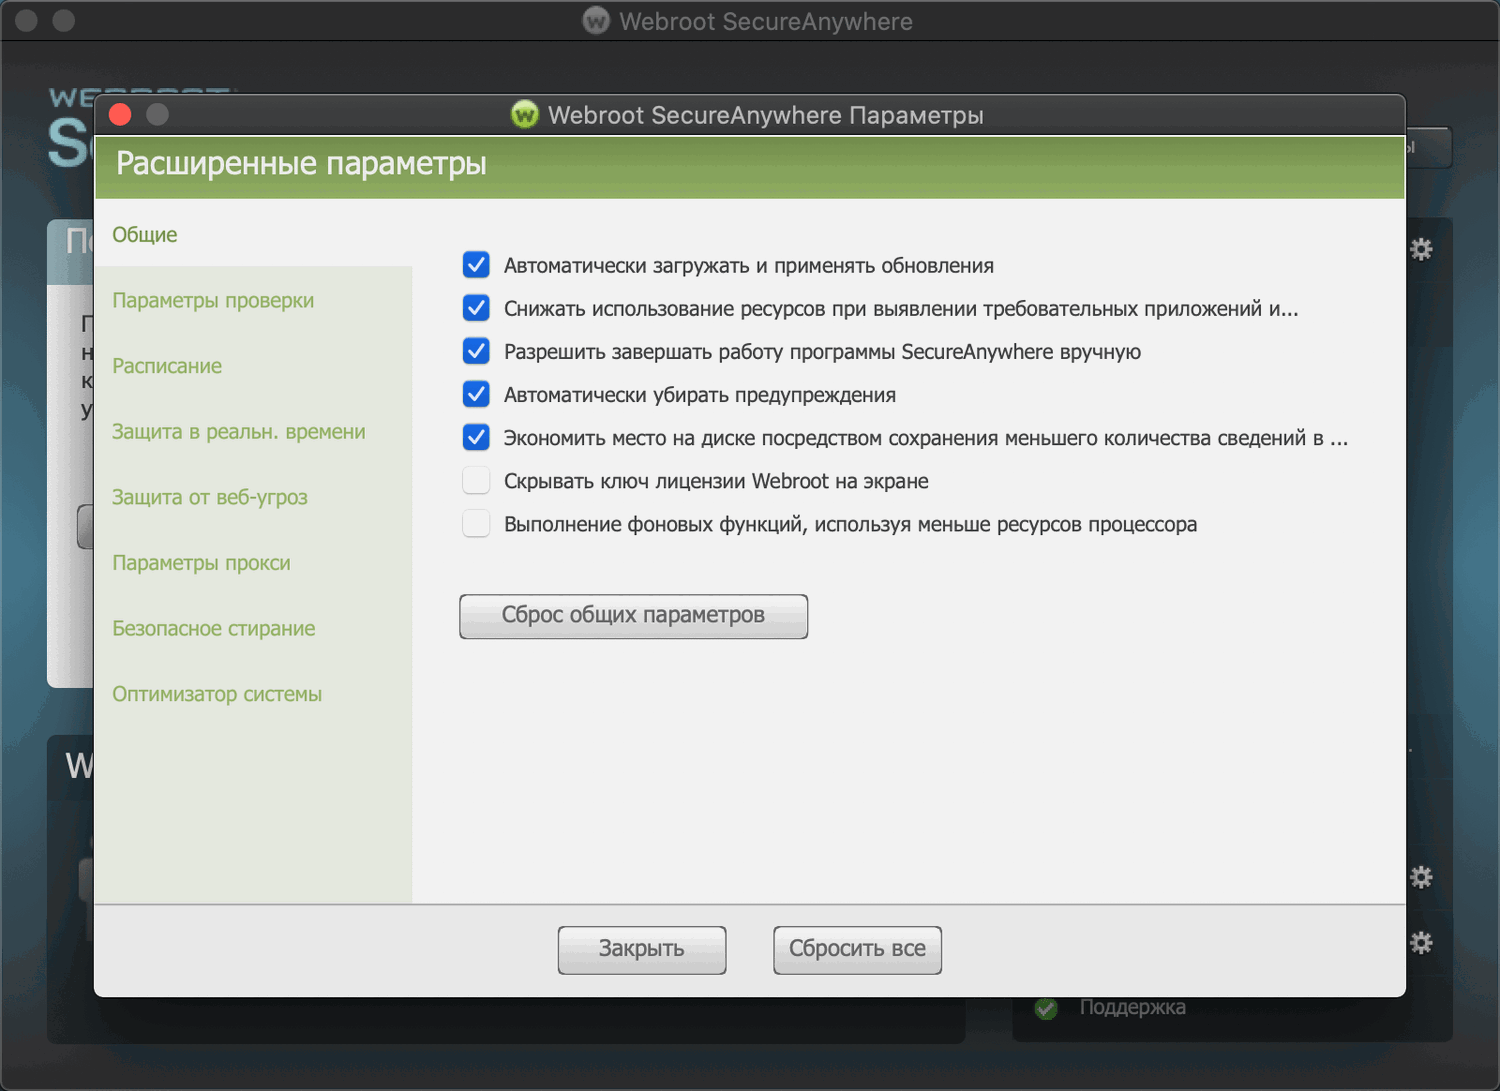This screenshot has width=1500, height=1091.
Task: Click the Закрыть button
Action: point(642,950)
